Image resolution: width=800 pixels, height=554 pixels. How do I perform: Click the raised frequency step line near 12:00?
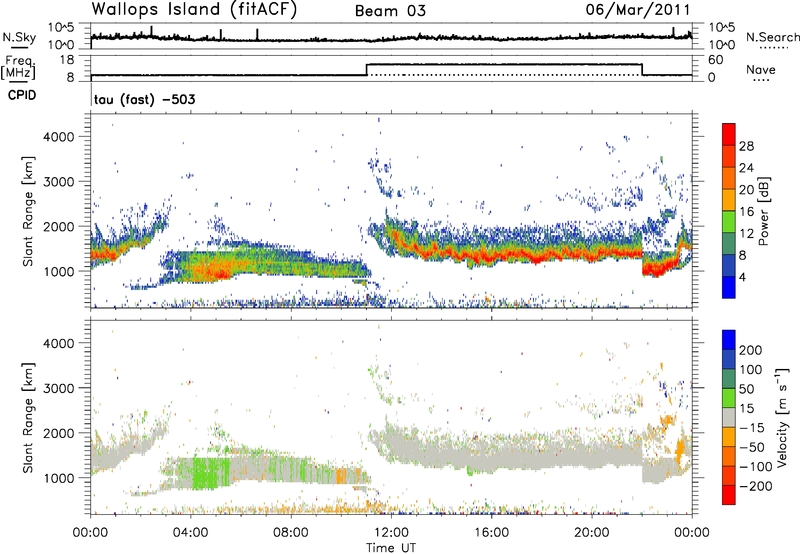pos(504,64)
